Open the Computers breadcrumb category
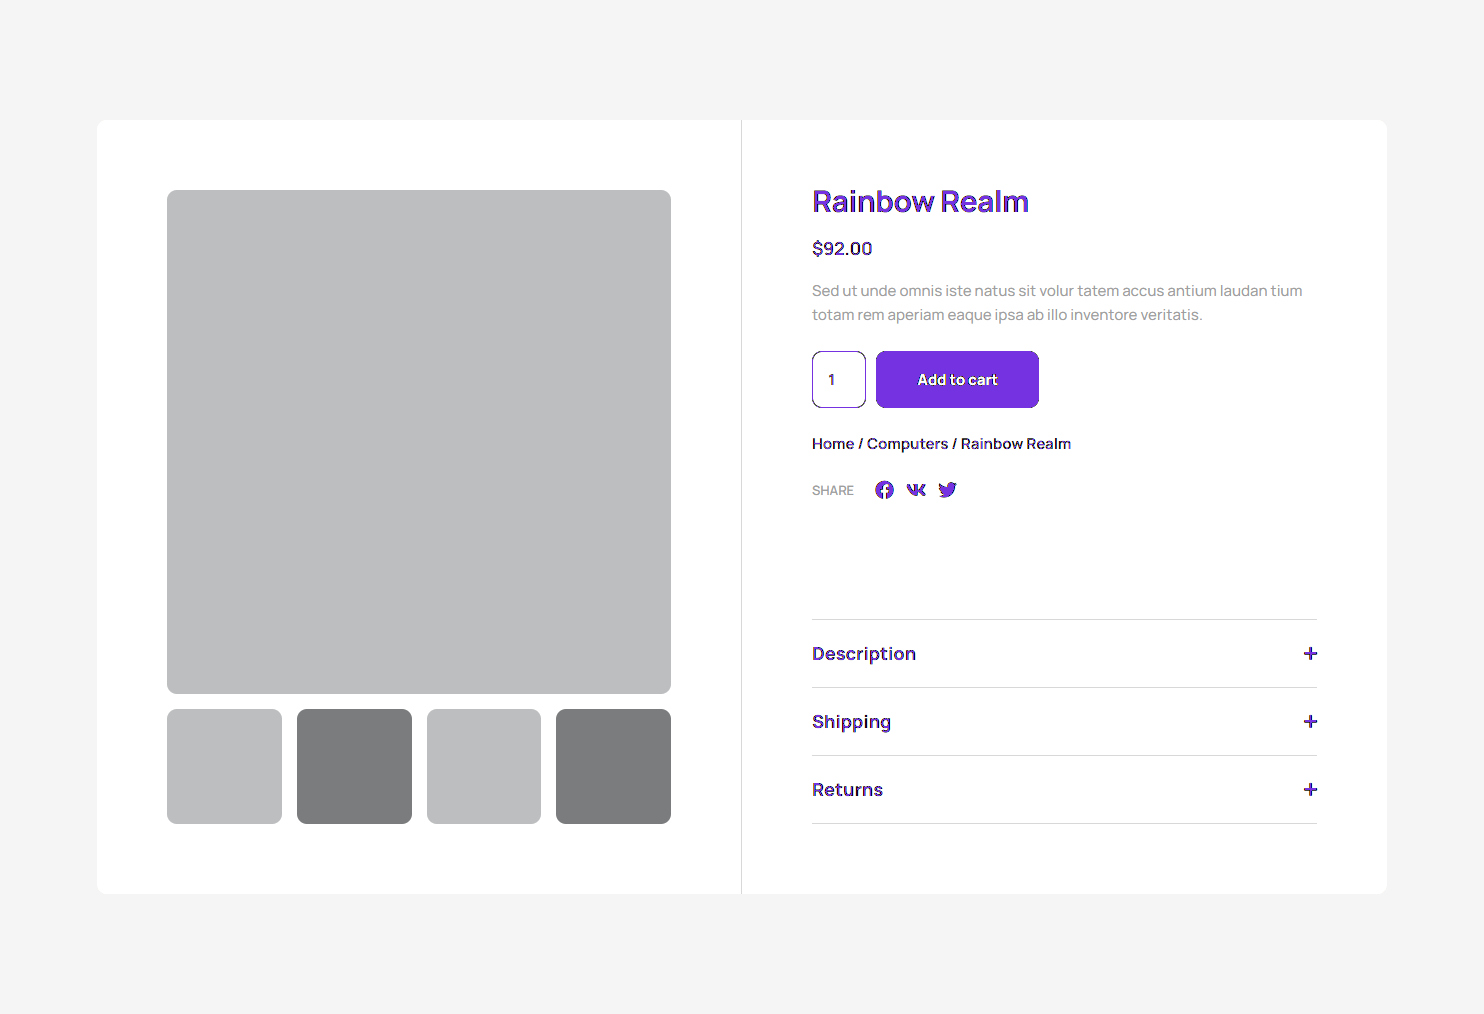1484x1014 pixels. (x=907, y=444)
